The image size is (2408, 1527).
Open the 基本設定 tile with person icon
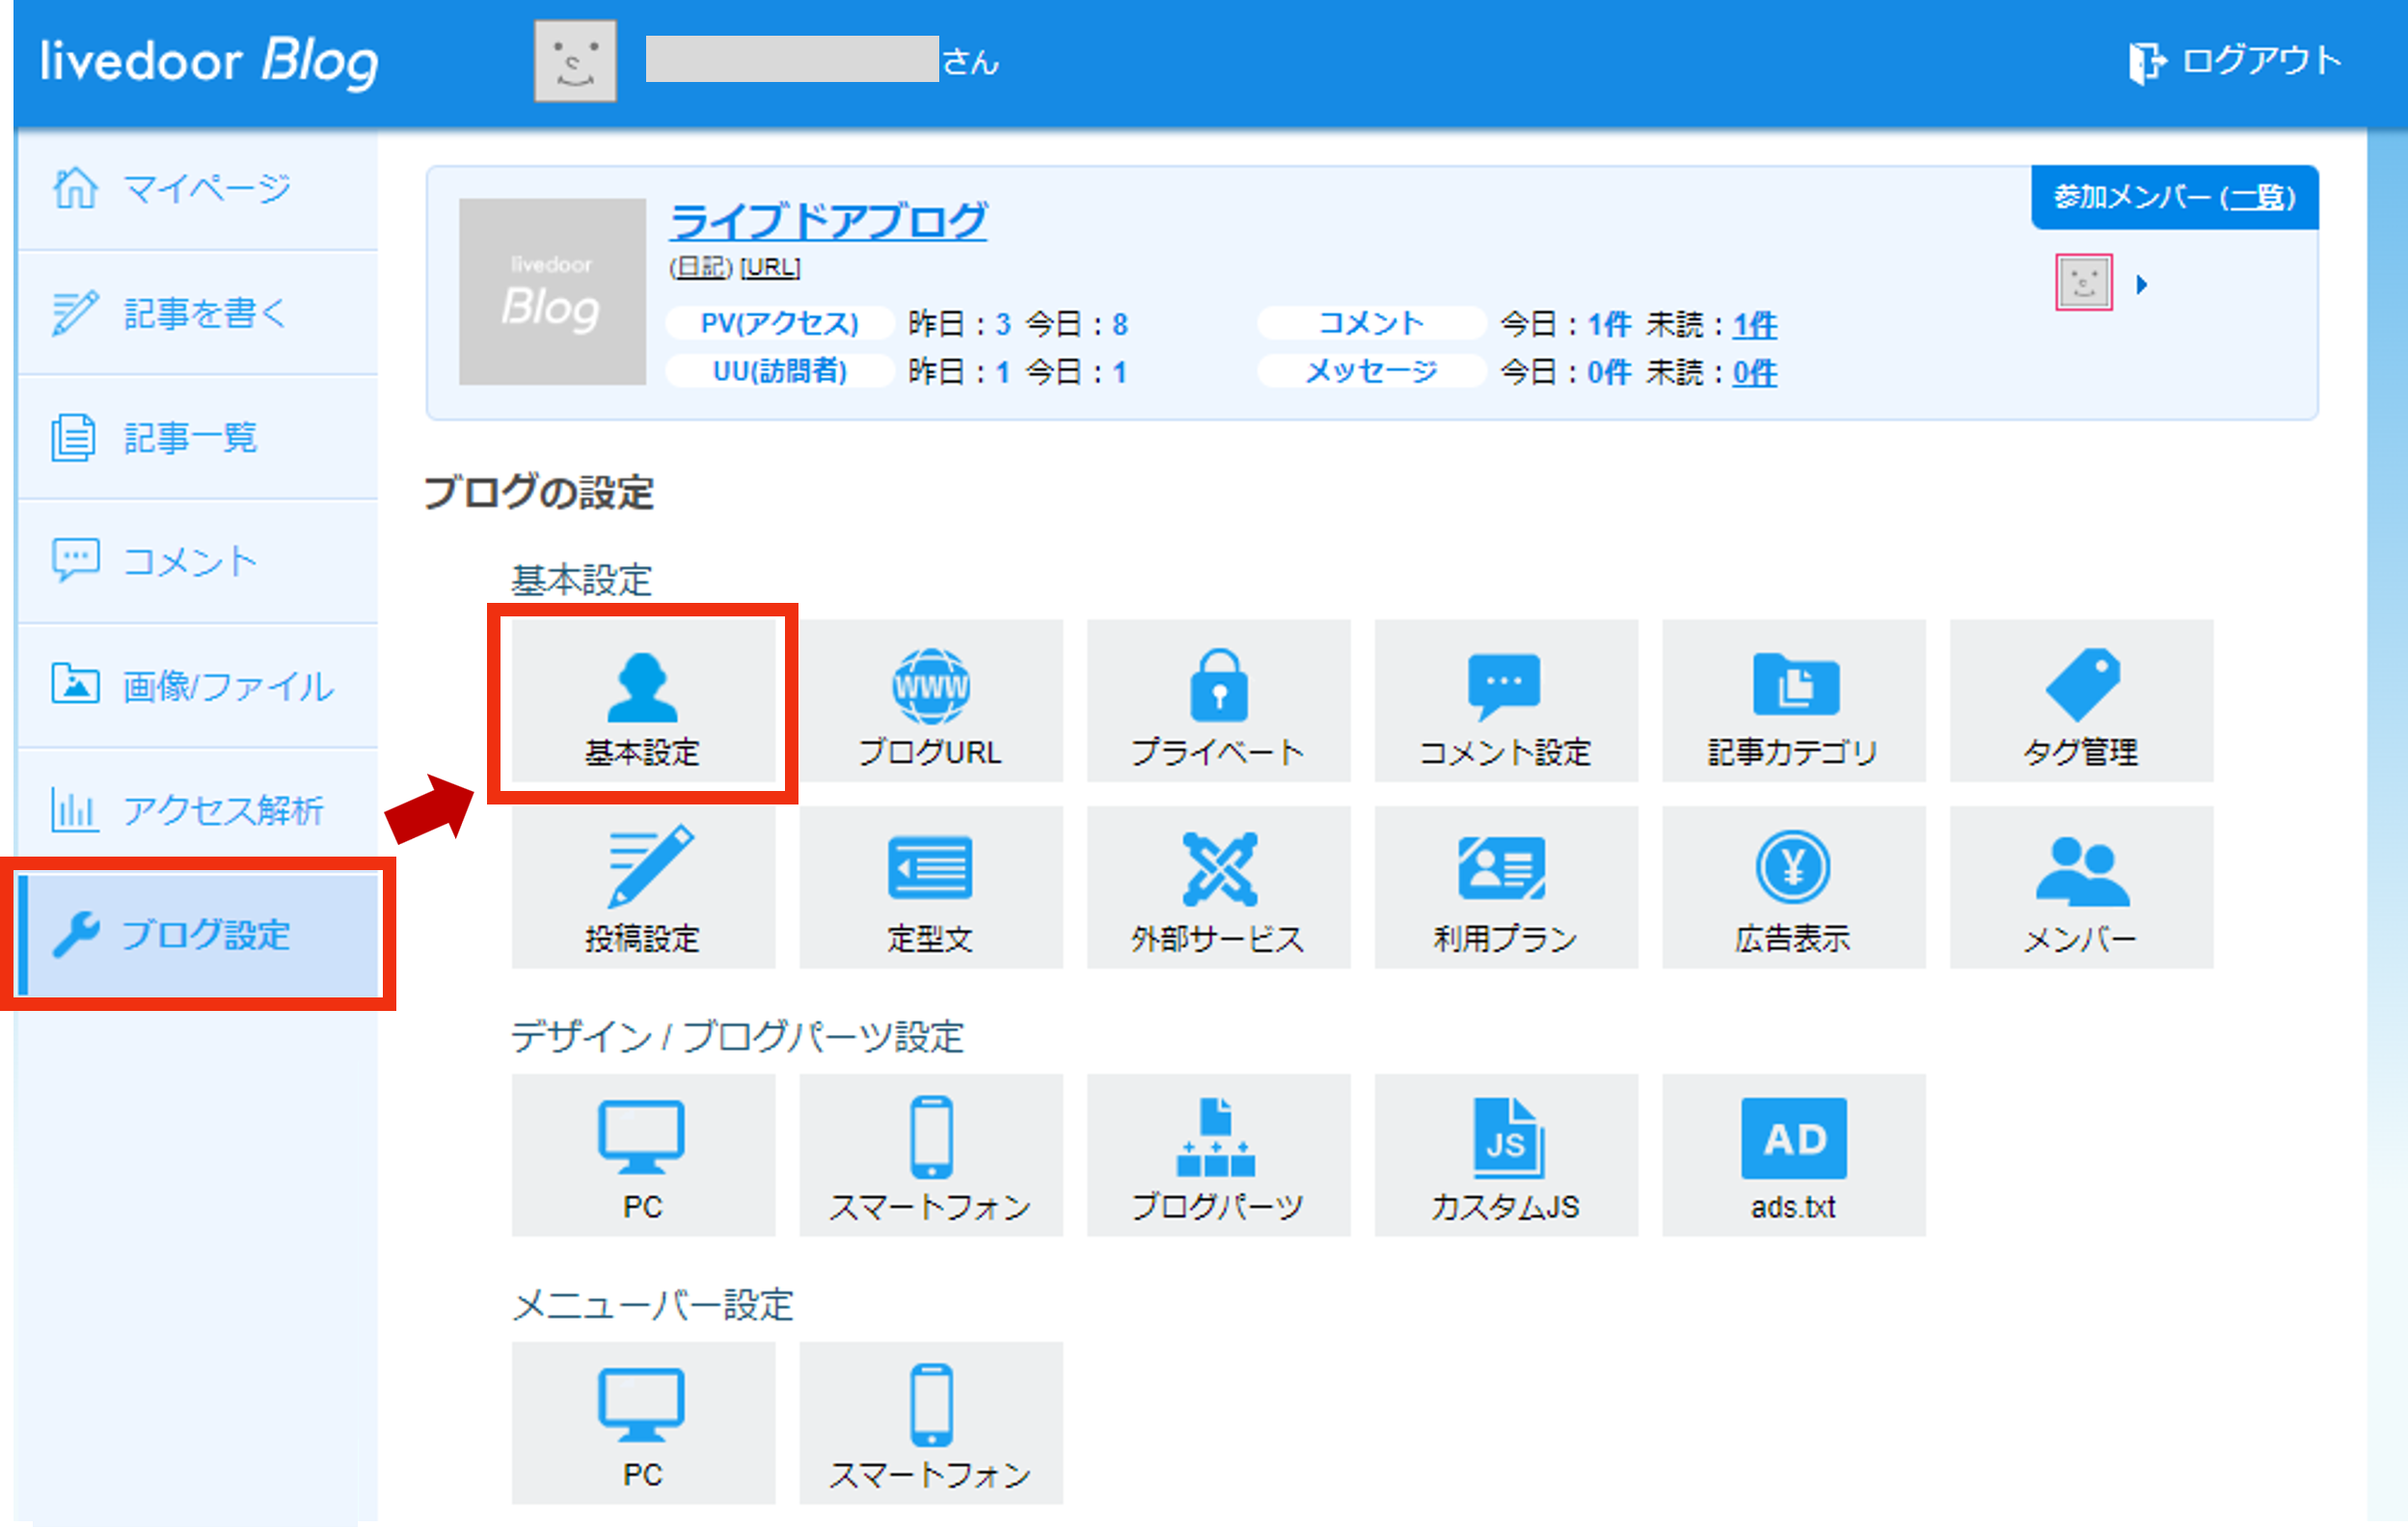tap(643, 701)
